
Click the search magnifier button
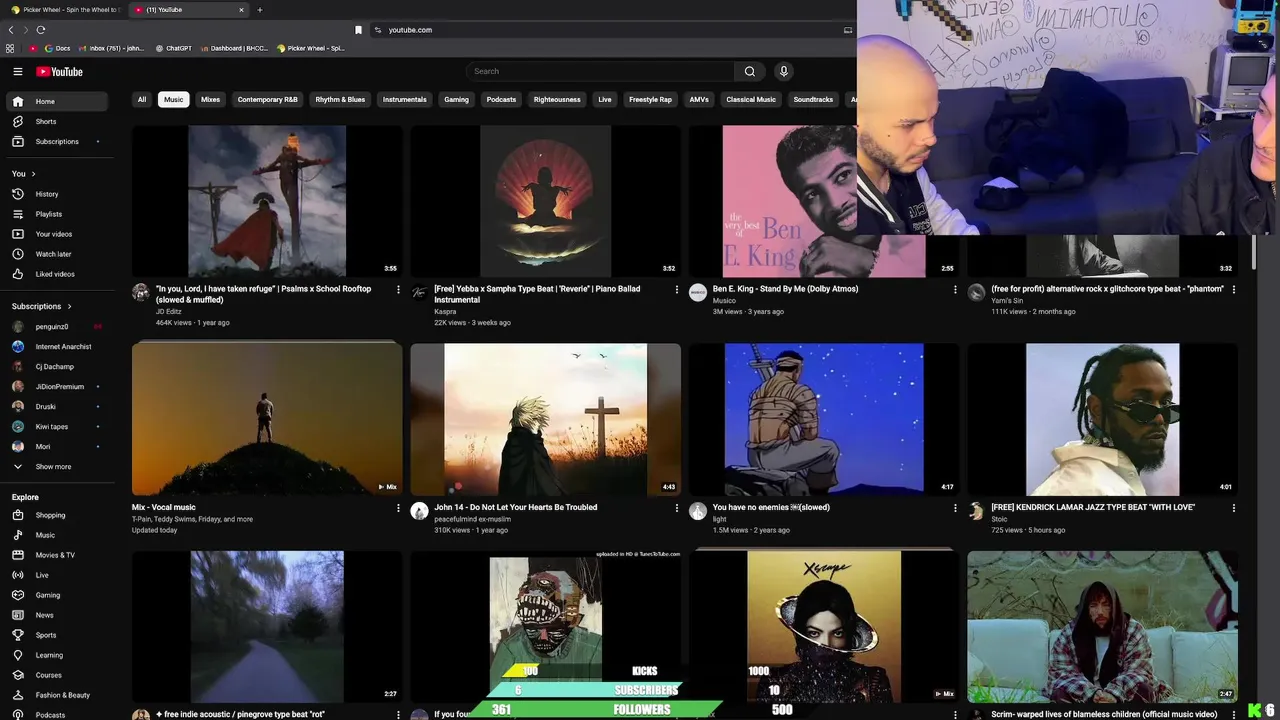tap(750, 71)
